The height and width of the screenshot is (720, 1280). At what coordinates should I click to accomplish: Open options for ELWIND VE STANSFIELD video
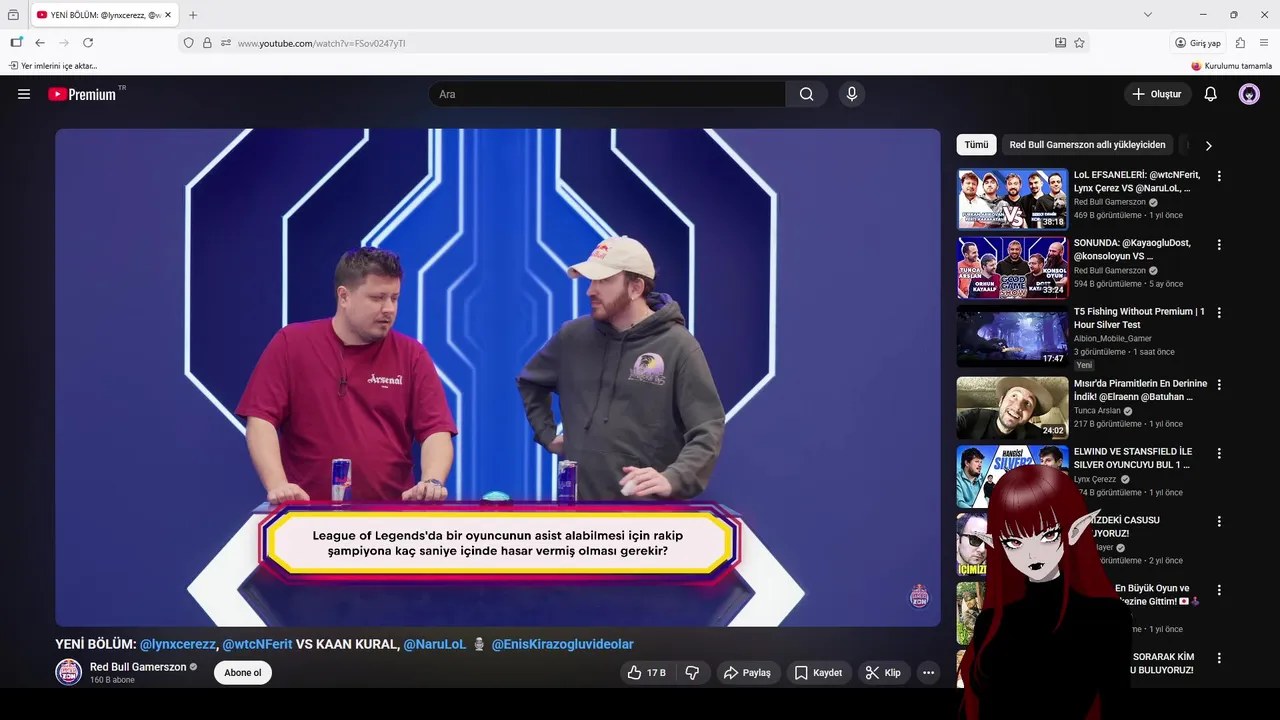tap(1218, 453)
